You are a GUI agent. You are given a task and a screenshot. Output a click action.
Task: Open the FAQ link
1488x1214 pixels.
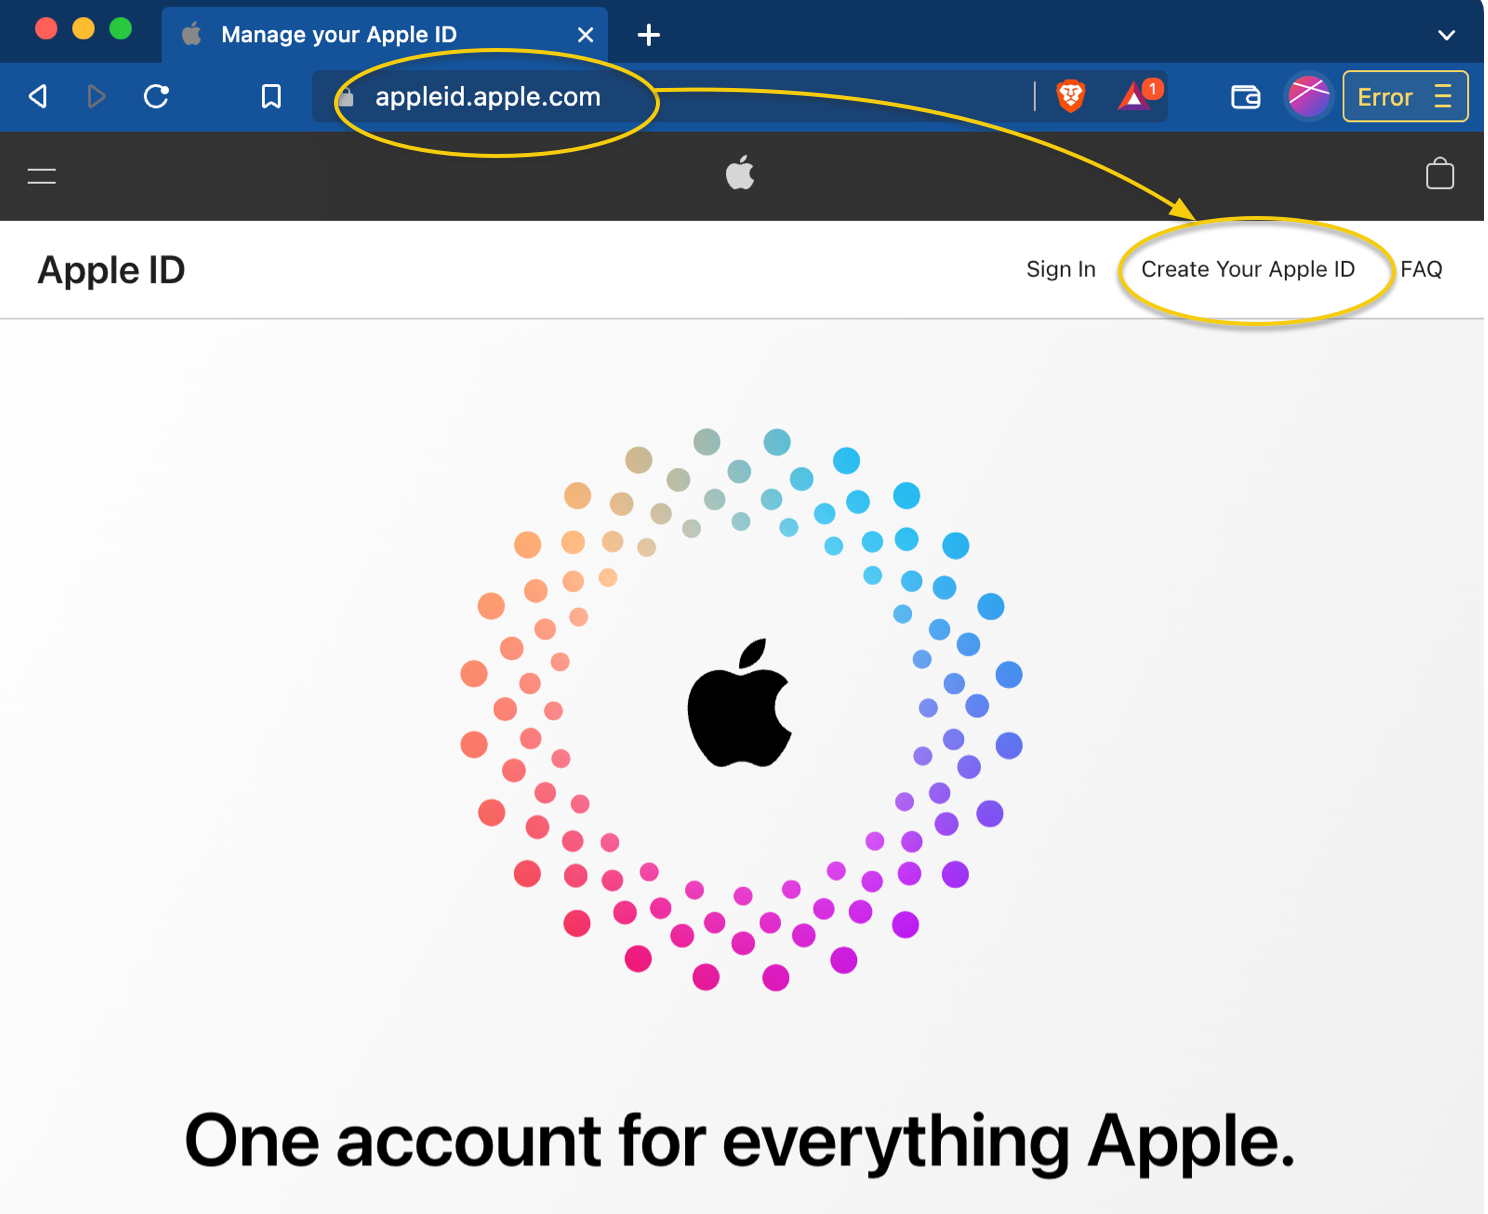tap(1421, 269)
